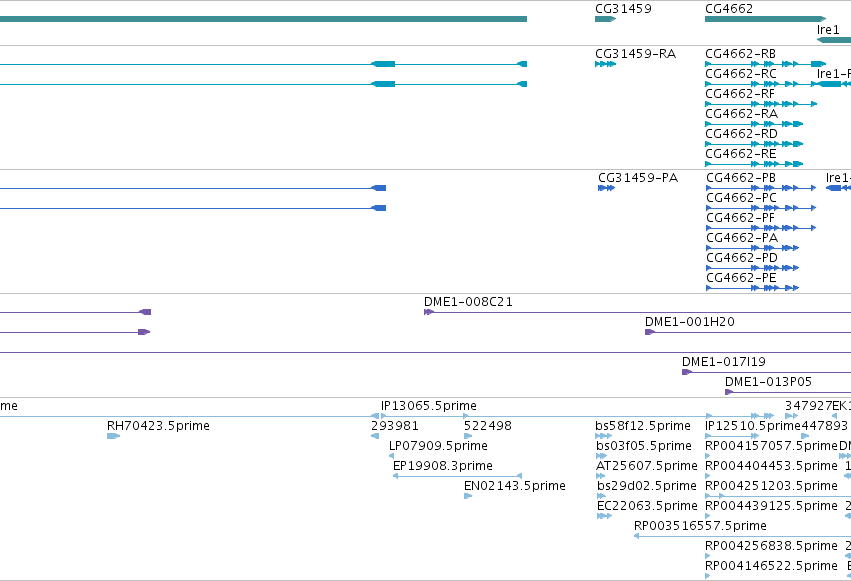The image size is (851, 581).
Task: Click the CG31459 gene glyph
Action: (x=605, y=19)
